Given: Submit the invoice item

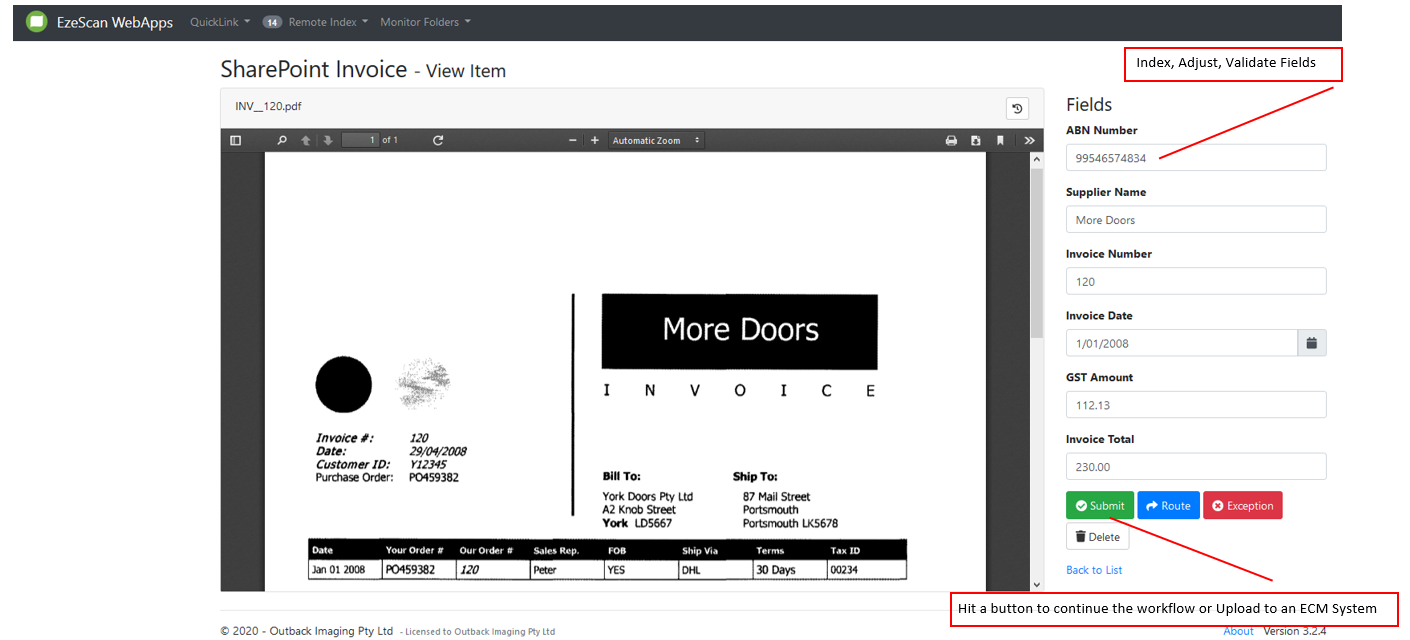Looking at the screenshot, I should click(1100, 506).
